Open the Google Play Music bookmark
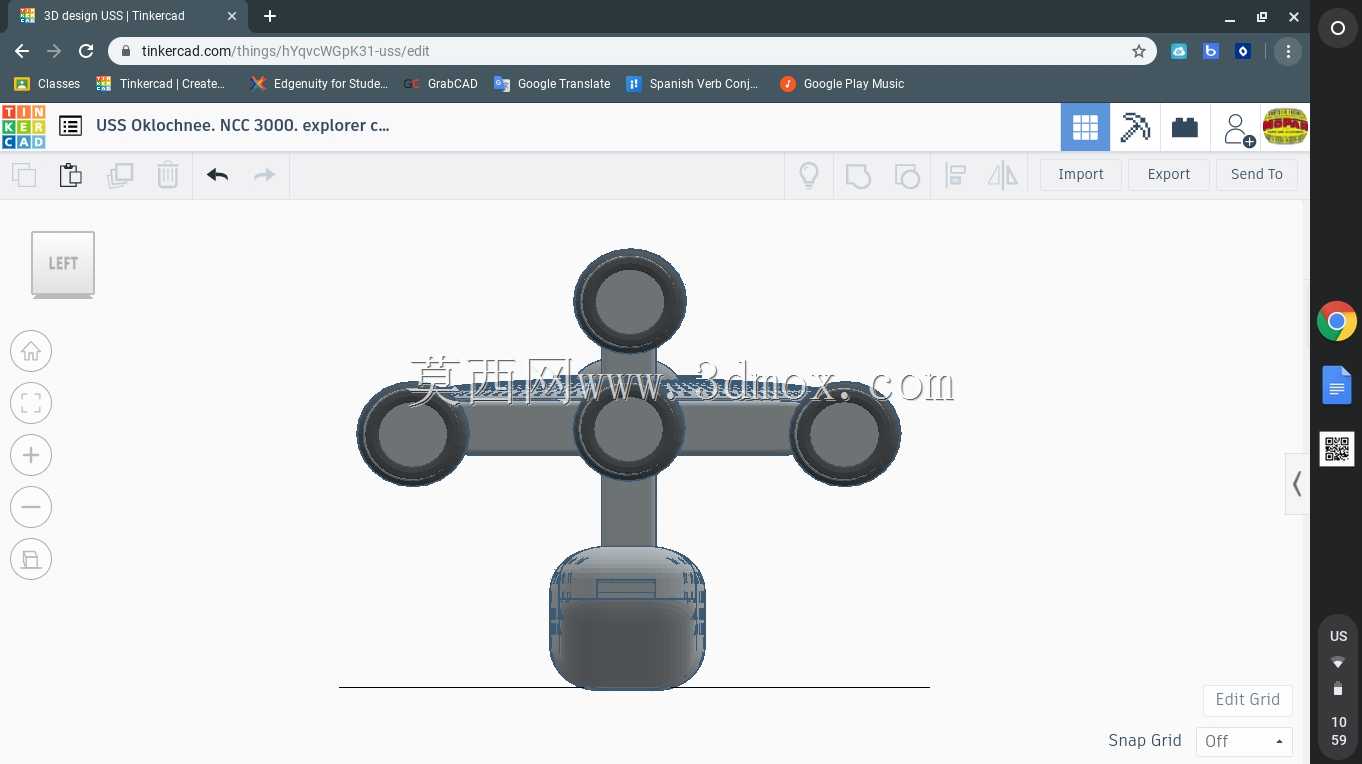The image size is (1362, 764). tap(842, 84)
